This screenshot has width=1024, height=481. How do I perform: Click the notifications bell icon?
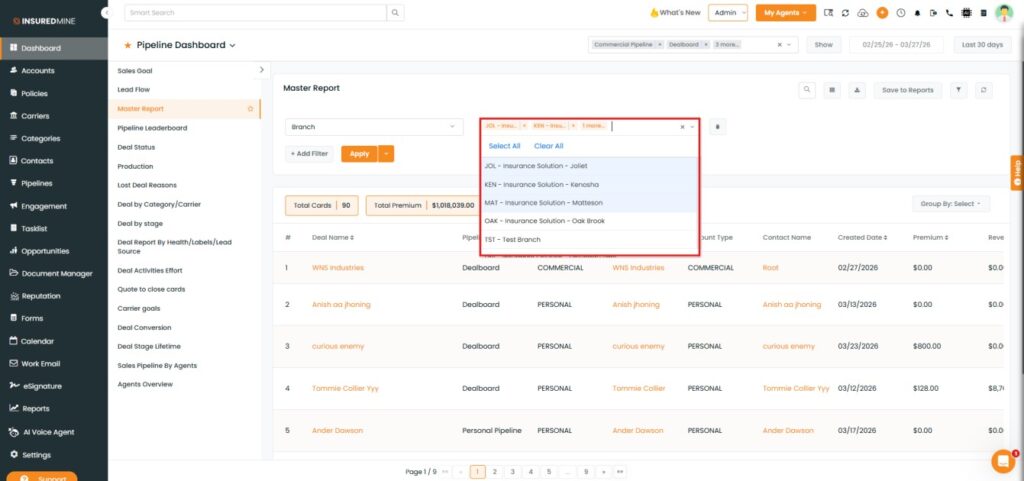[917, 13]
